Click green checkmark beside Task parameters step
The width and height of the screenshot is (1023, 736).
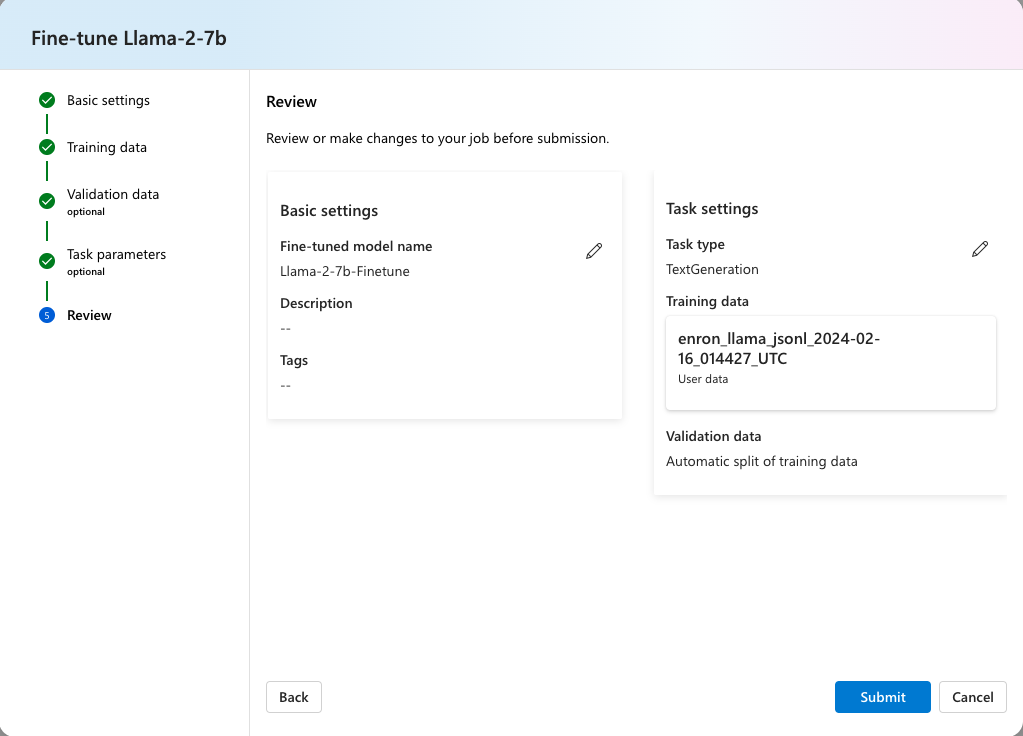[47, 261]
